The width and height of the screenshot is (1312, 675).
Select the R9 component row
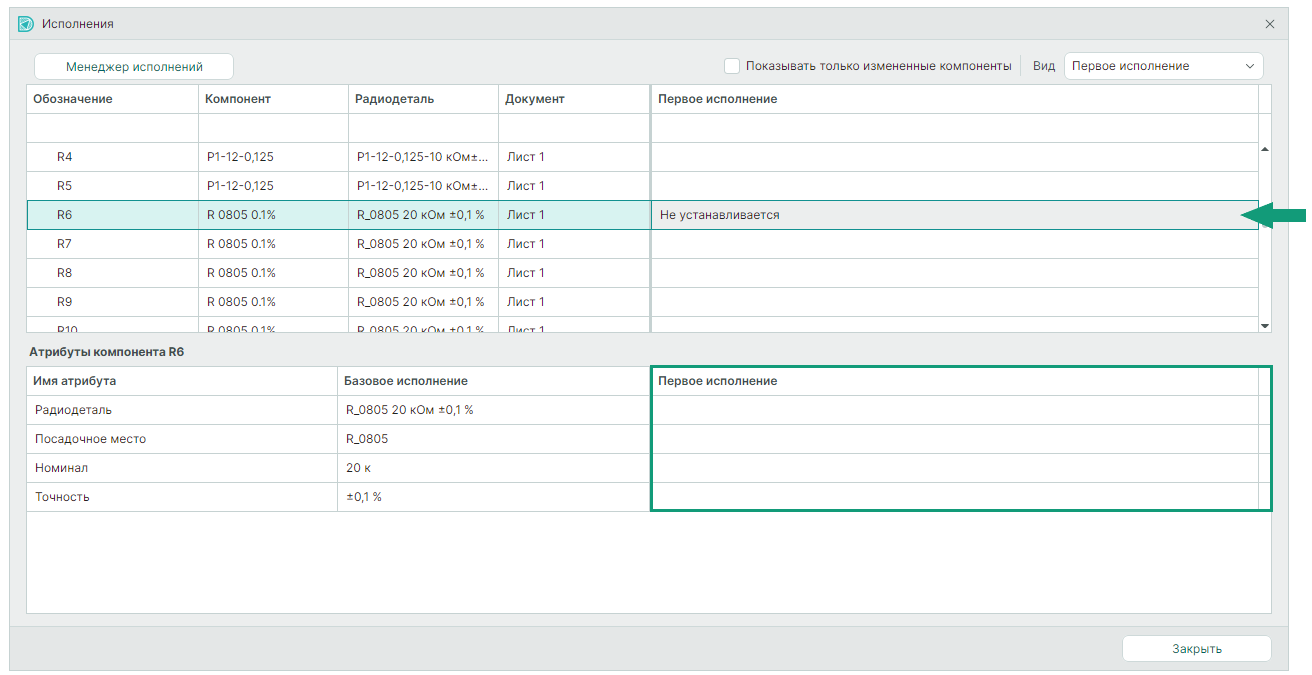[339, 302]
